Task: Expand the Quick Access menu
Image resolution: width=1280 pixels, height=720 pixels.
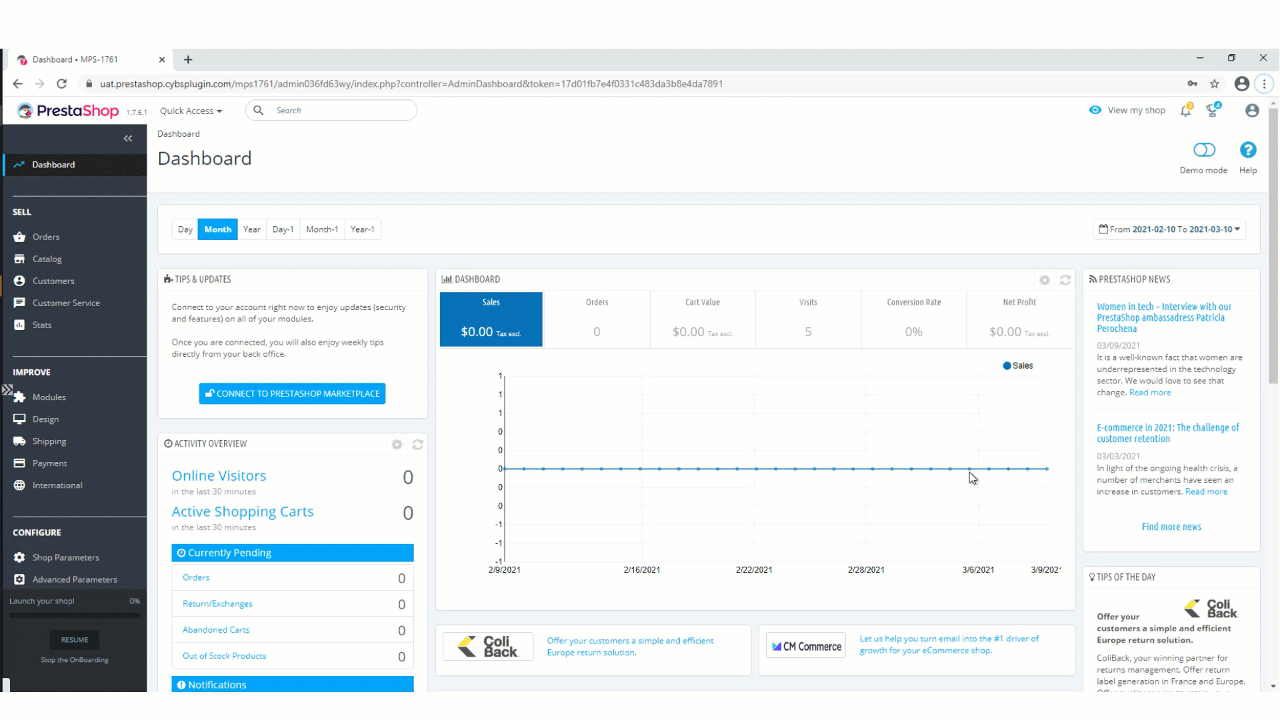Action: 191,111
